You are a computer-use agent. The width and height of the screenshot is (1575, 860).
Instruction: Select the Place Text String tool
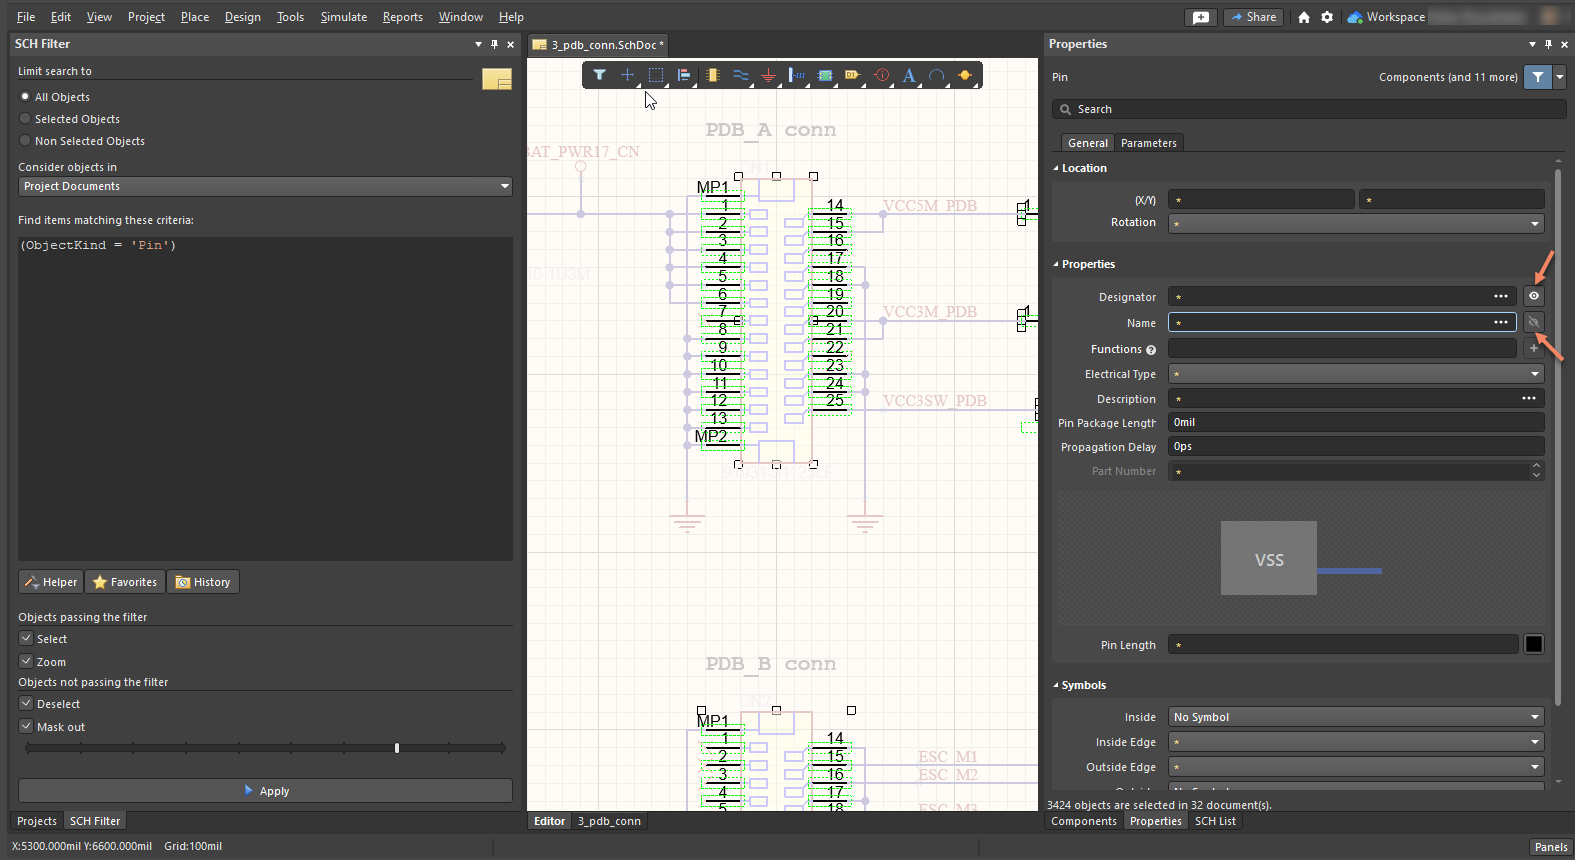click(x=908, y=75)
